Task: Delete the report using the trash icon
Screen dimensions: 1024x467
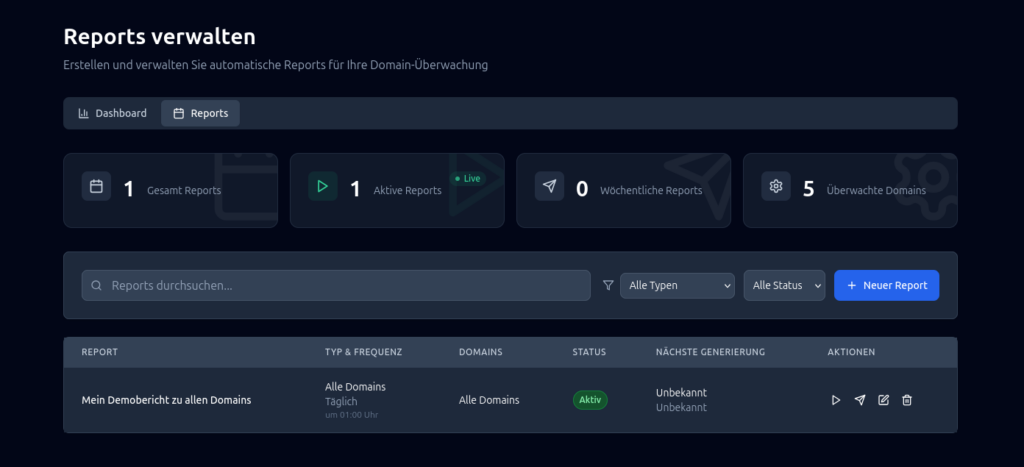Action: coord(907,400)
